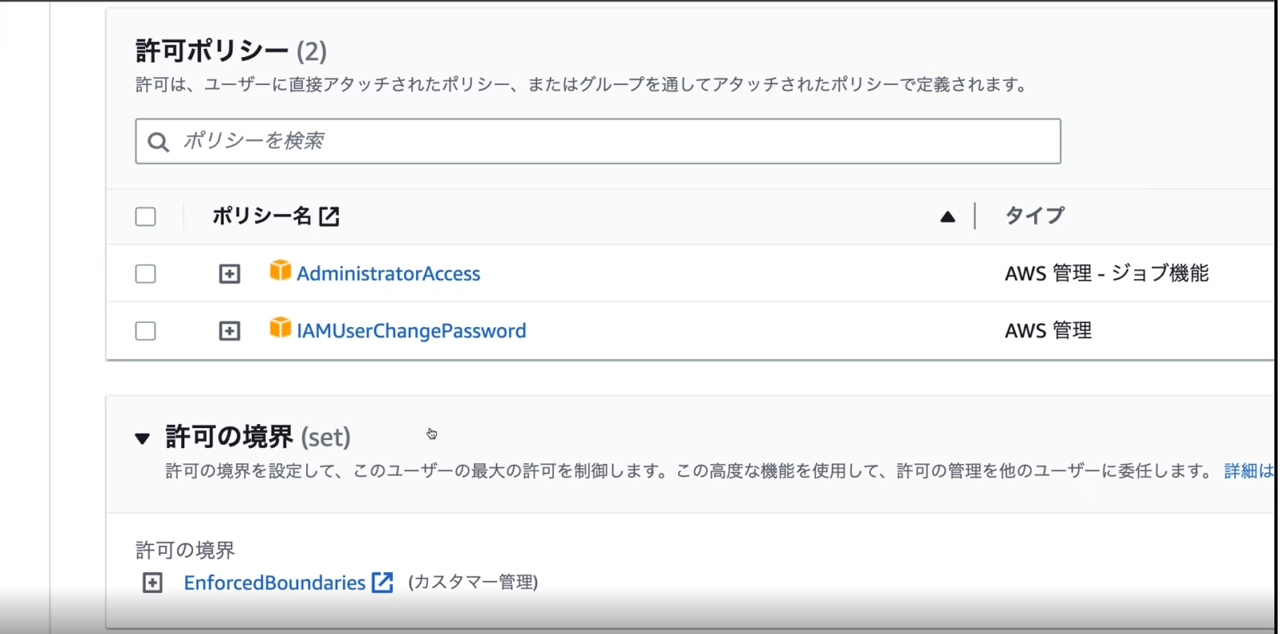Viewport: 1280px width, 634px height.
Task: Click external-link icon next to EnforcedBoundaries
Action: tap(382, 582)
